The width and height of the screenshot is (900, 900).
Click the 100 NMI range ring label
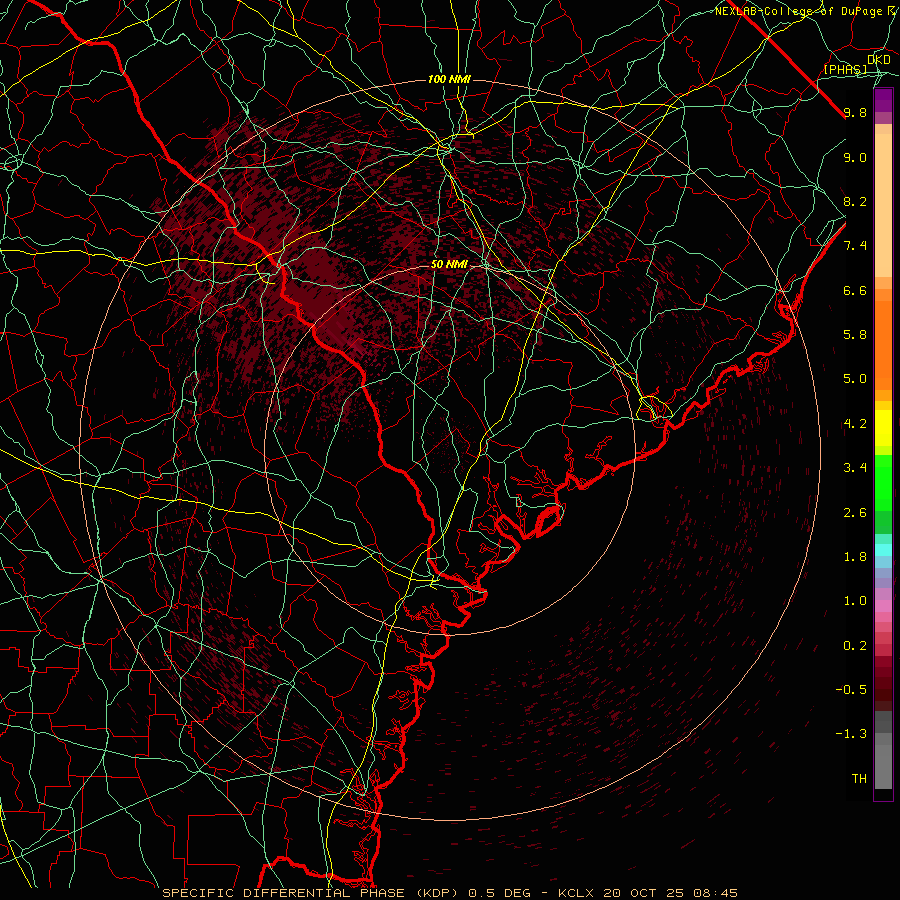pos(449,79)
